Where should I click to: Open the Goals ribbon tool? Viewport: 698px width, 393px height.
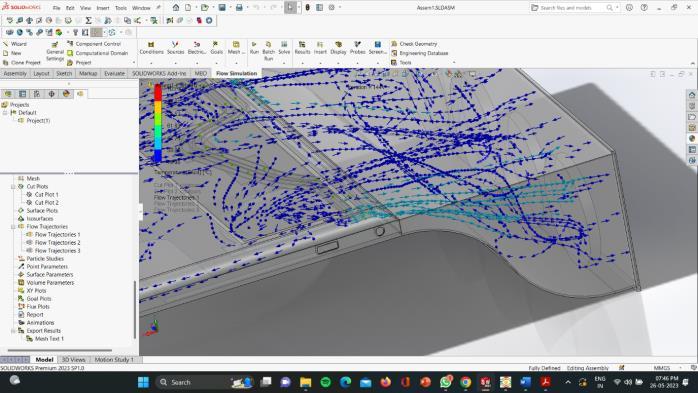coord(216,48)
